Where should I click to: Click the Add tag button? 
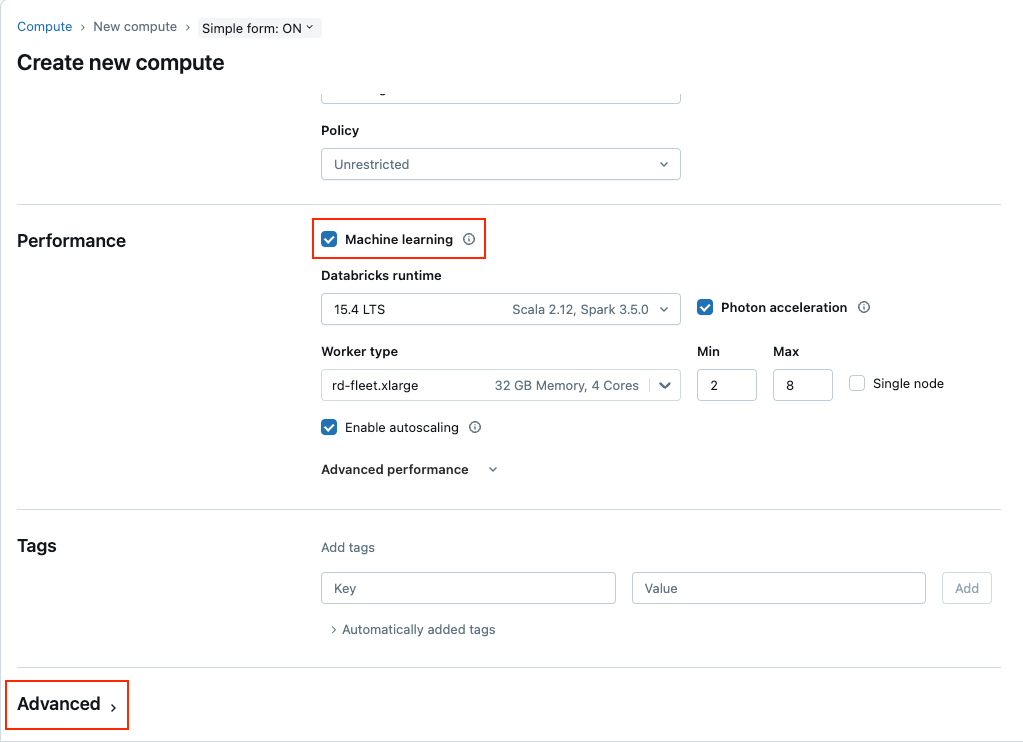point(966,589)
